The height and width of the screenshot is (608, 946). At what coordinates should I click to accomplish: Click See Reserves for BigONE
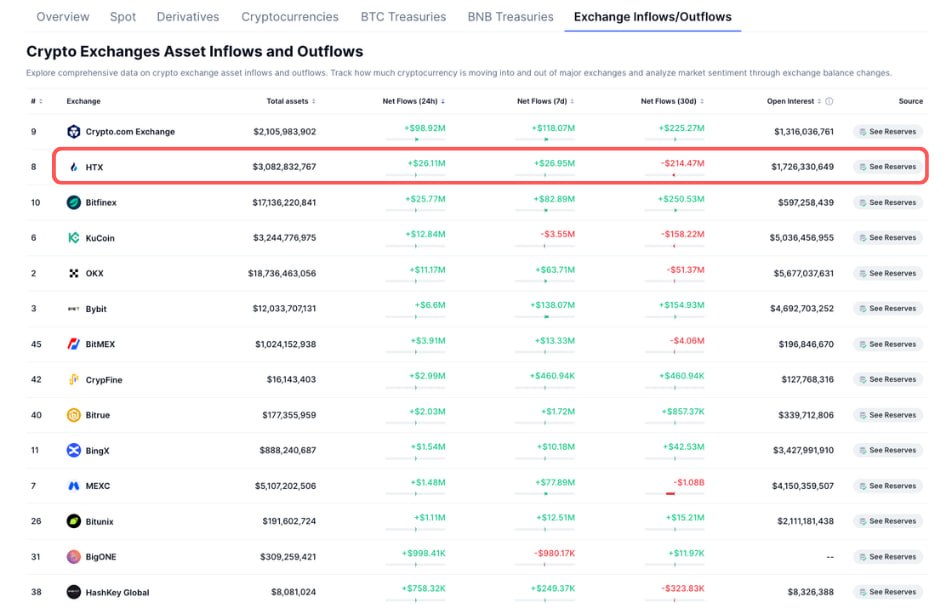887,557
